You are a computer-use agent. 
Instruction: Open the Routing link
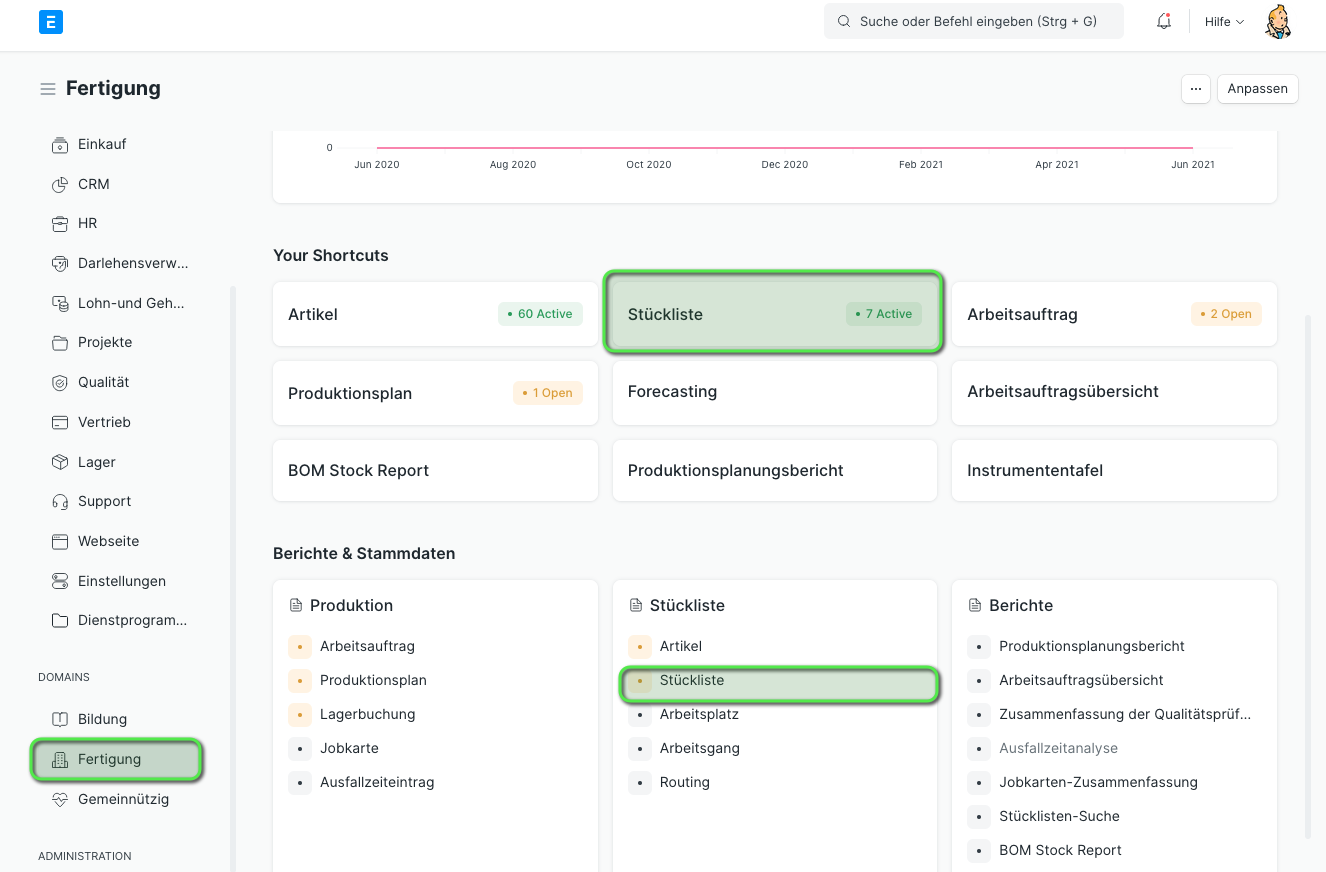[x=684, y=782]
